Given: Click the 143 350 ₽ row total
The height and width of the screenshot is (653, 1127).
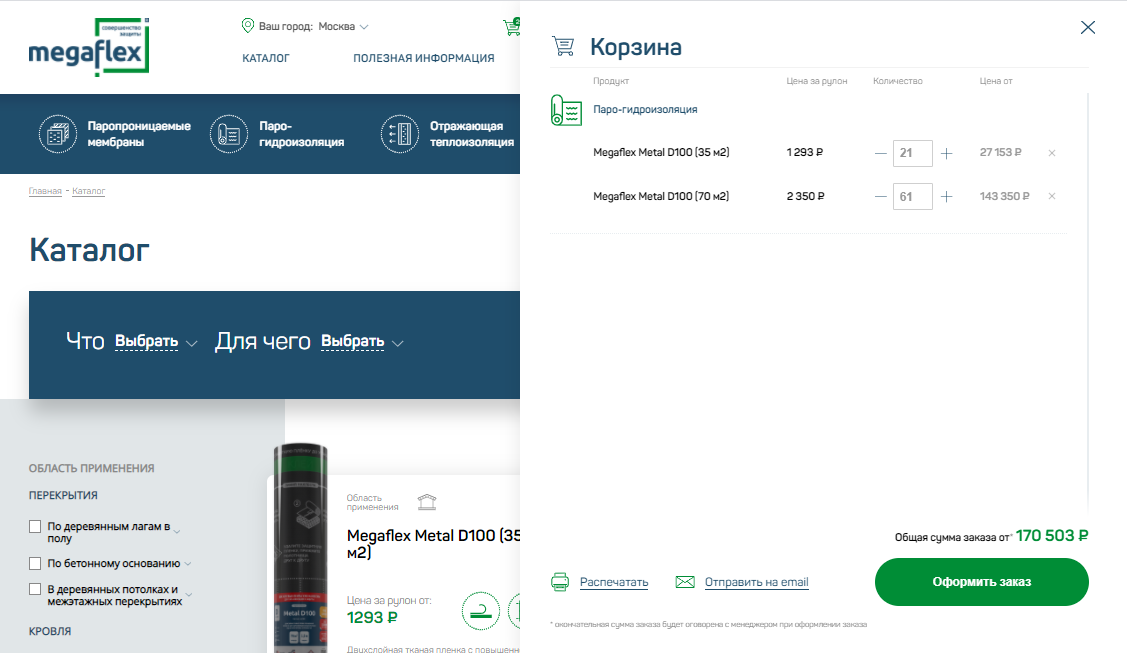Looking at the screenshot, I should (1004, 196).
